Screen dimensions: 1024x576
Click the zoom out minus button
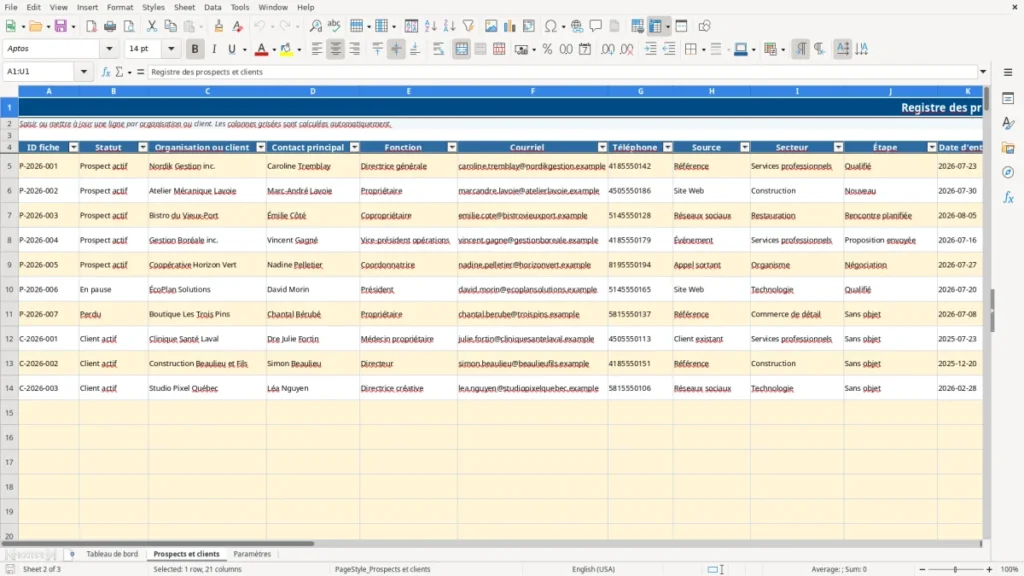pyautogui.click(x=922, y=569)
